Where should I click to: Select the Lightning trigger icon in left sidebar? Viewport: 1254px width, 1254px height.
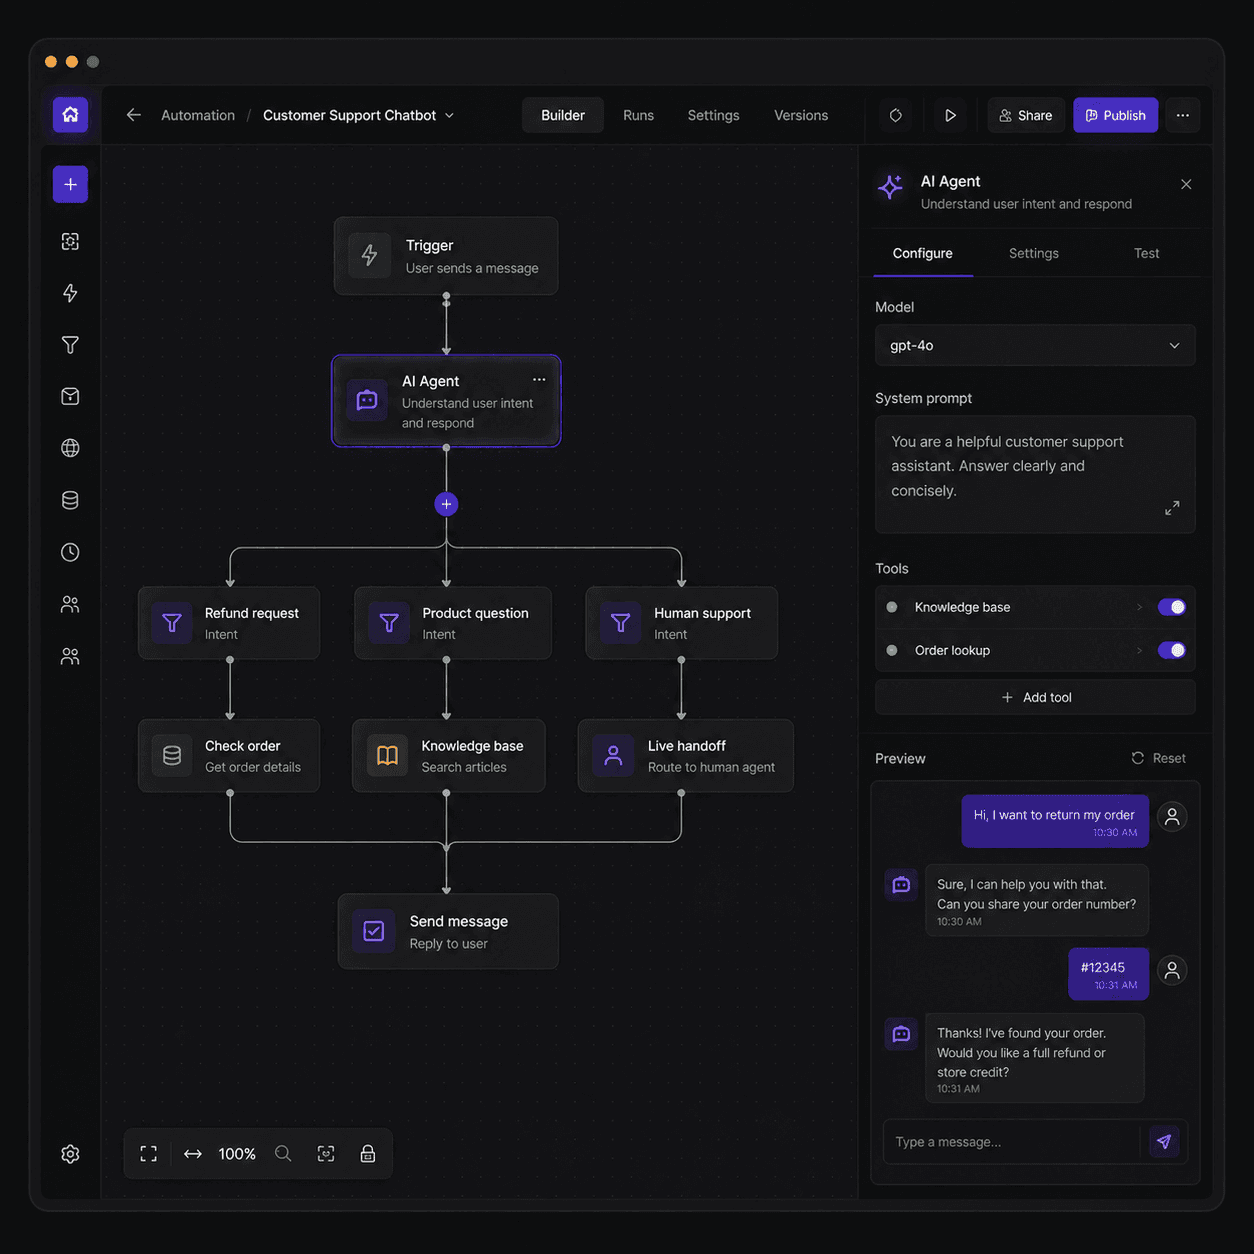(70, 292)
